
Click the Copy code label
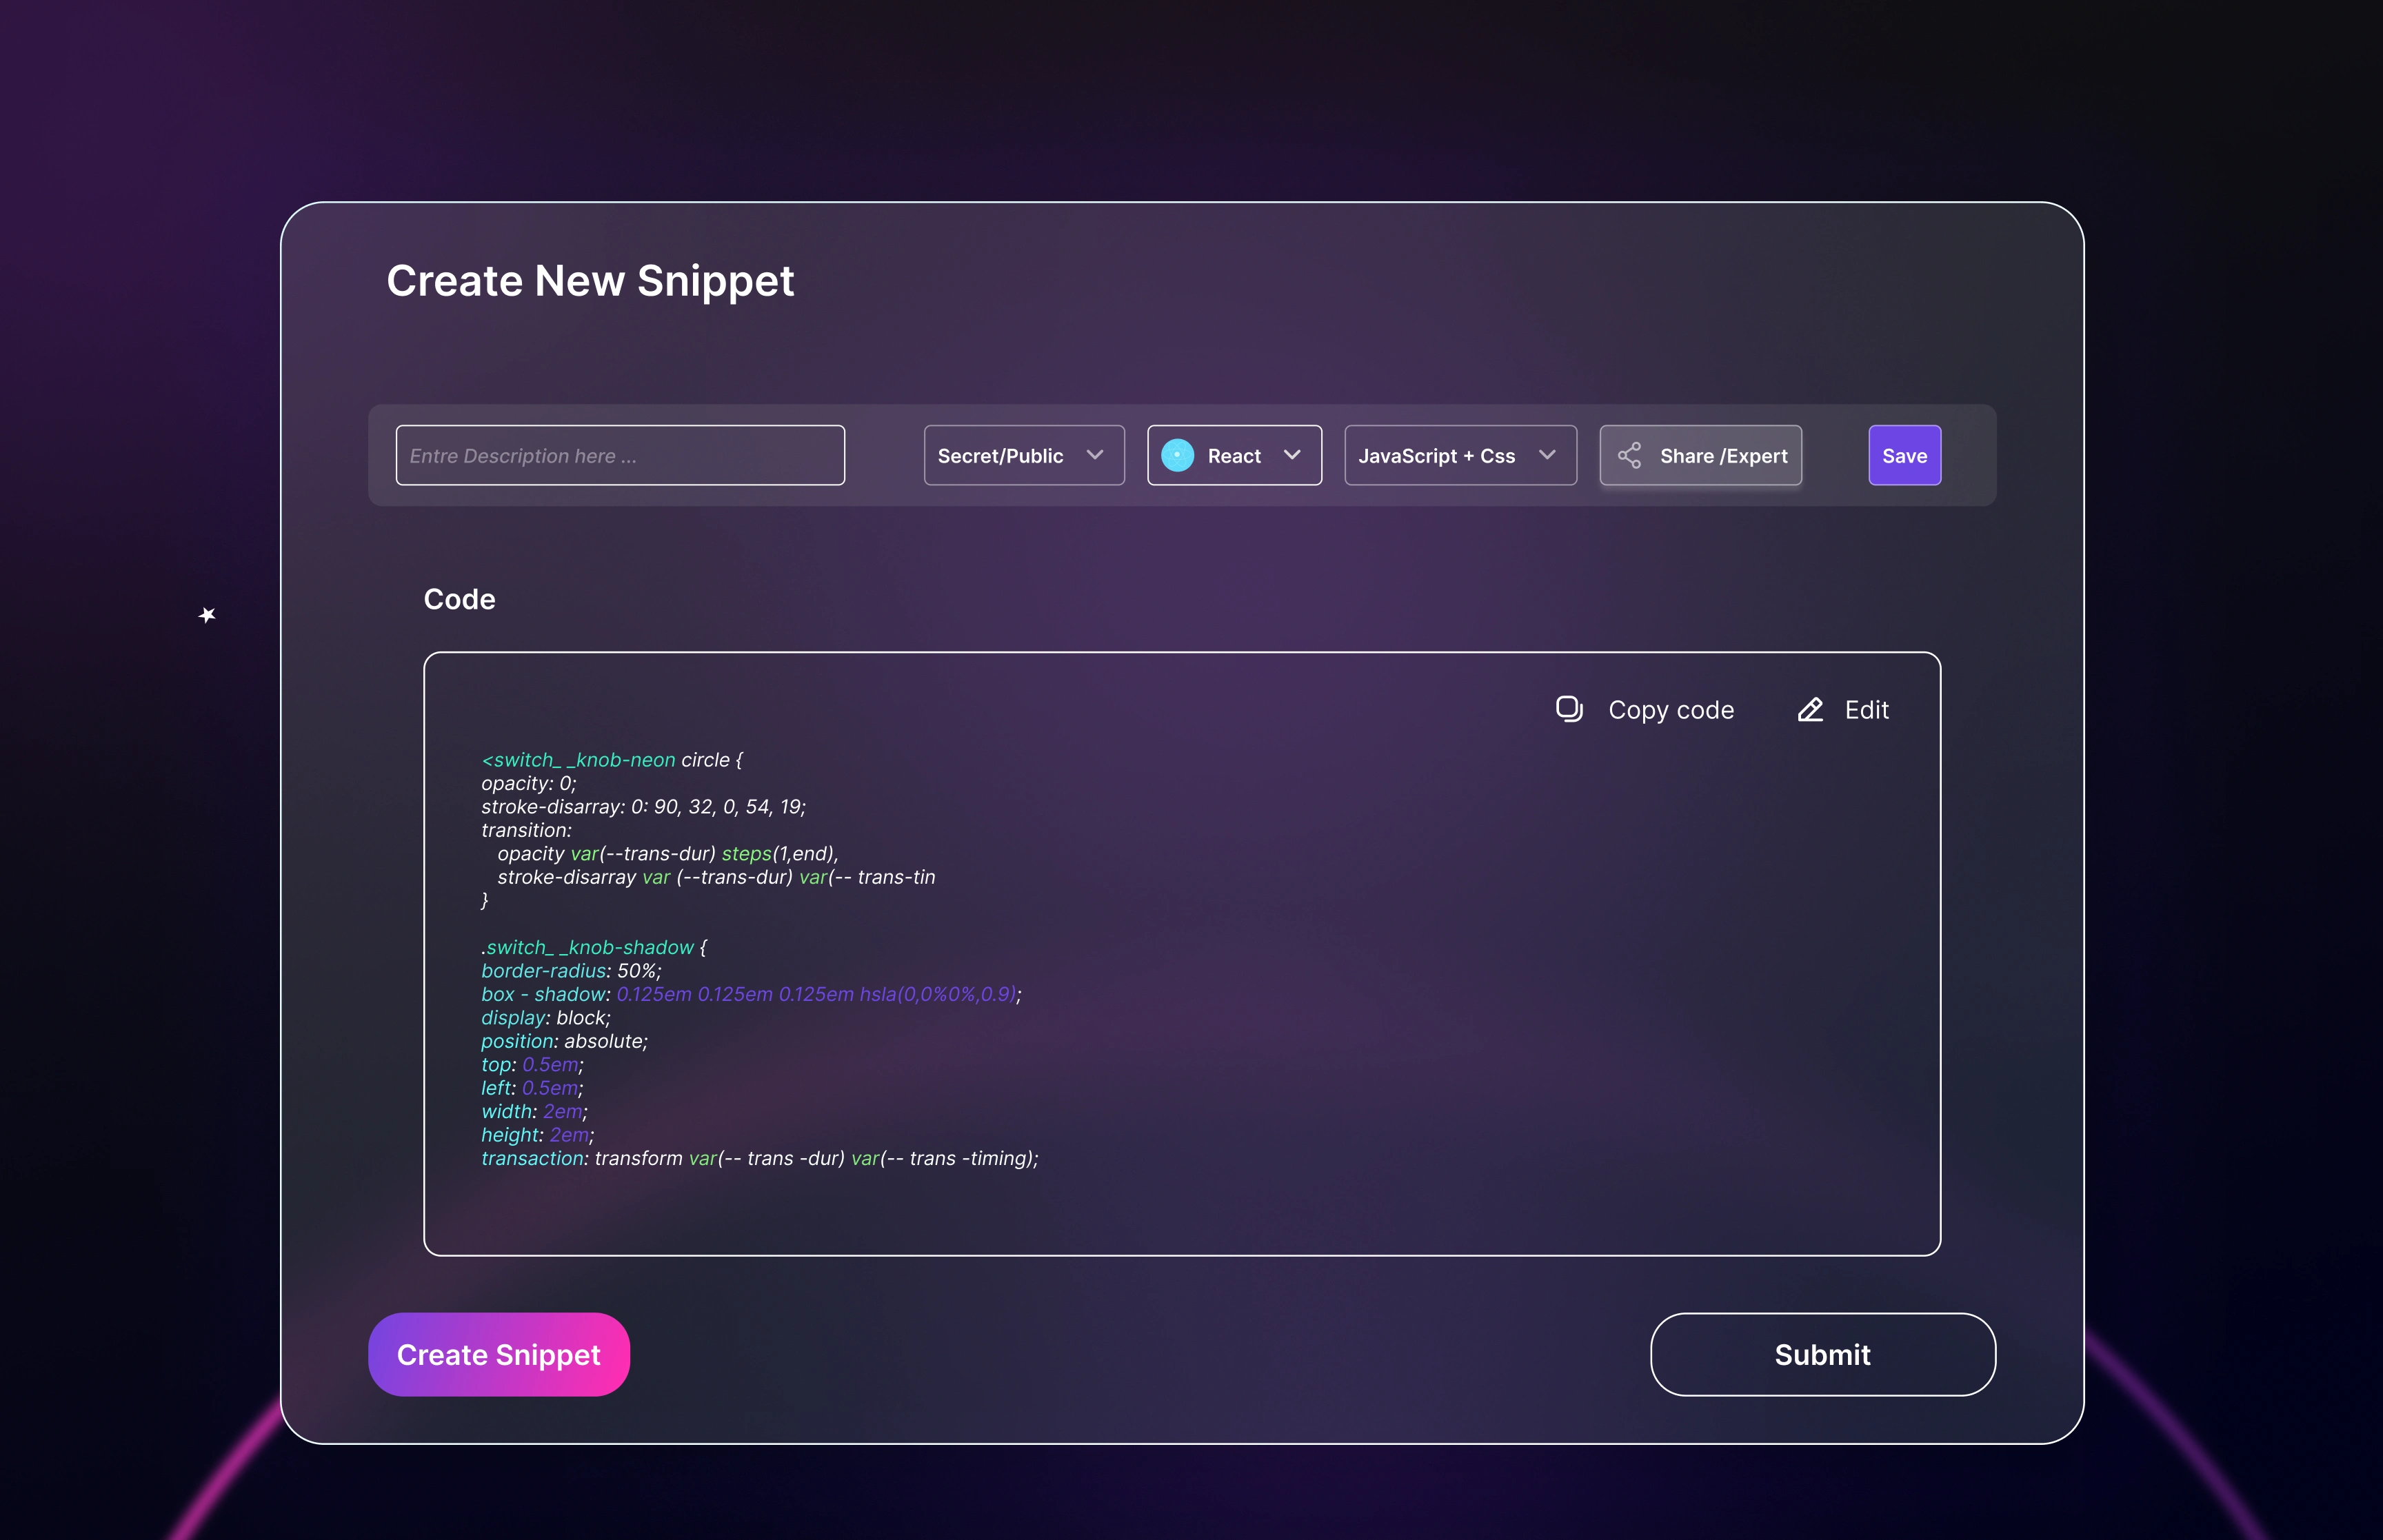point(1670,709)
